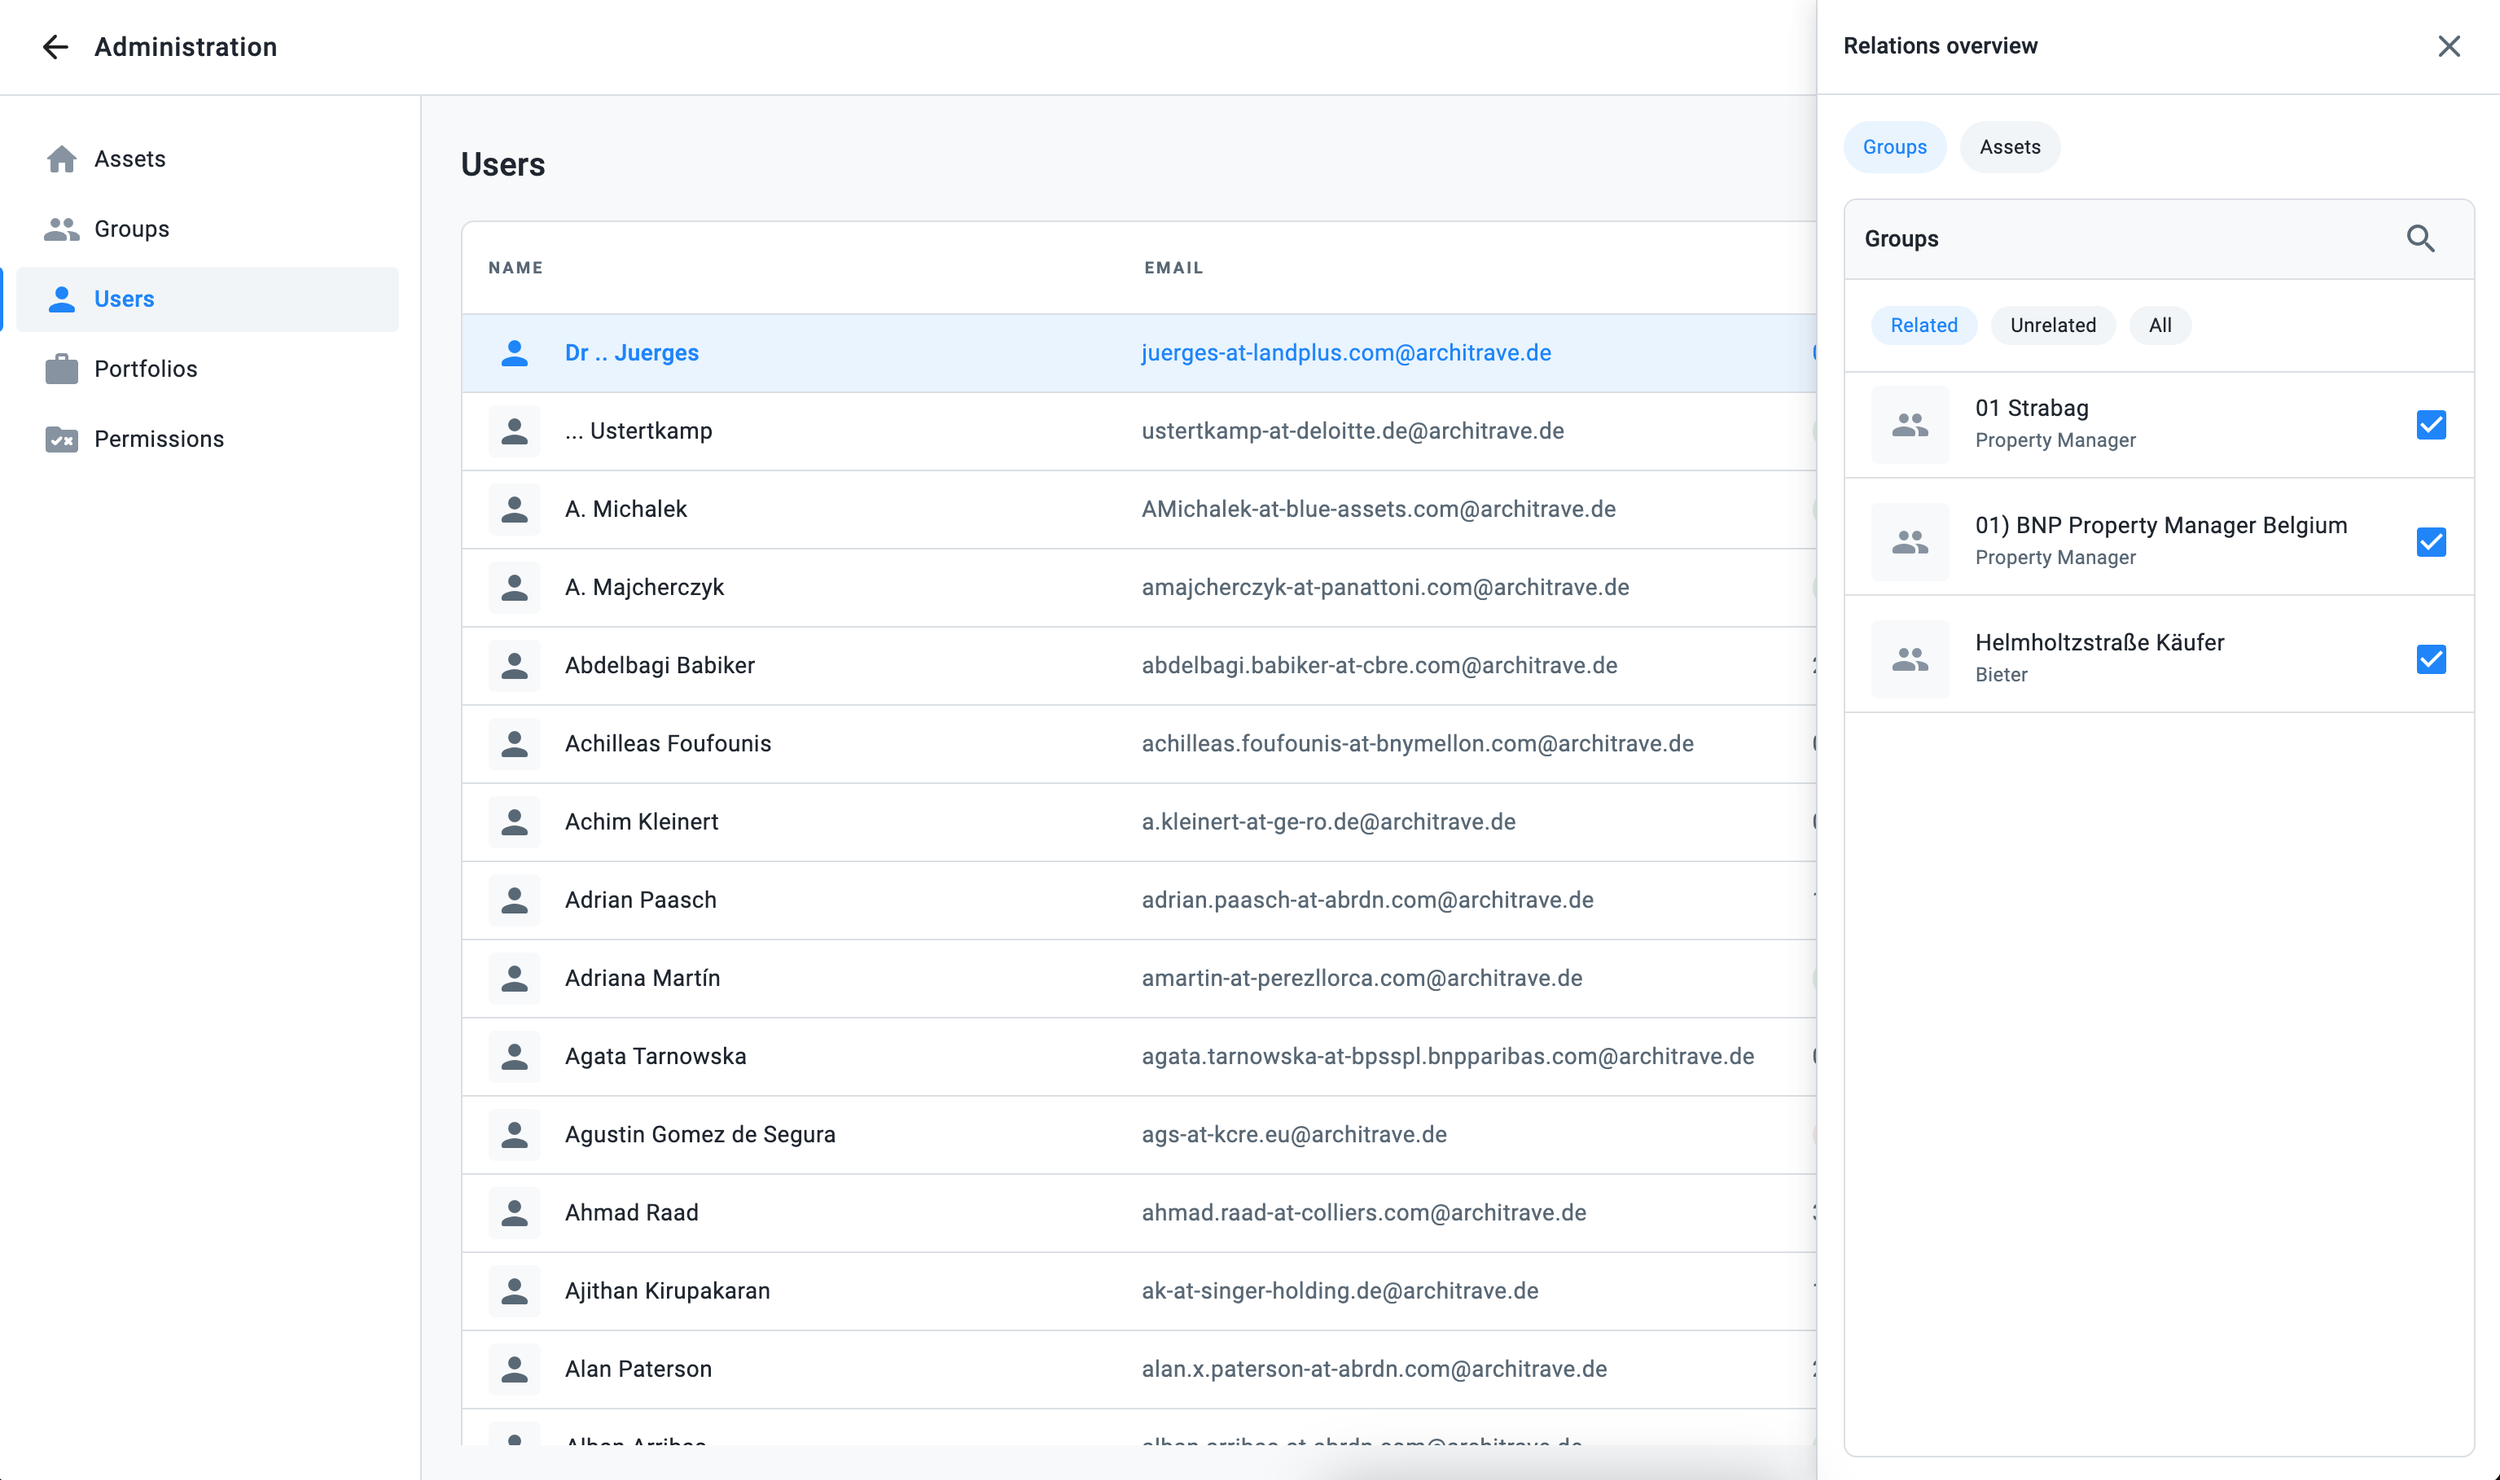Switch to the Assets tab in Relations overview
This screenshot has width=2500, height=1480.
pos(2009,147)
